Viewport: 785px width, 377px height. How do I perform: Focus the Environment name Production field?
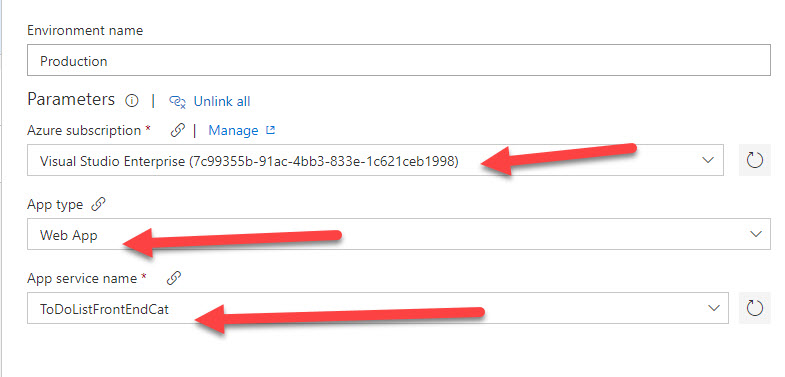tap(399, 61)
